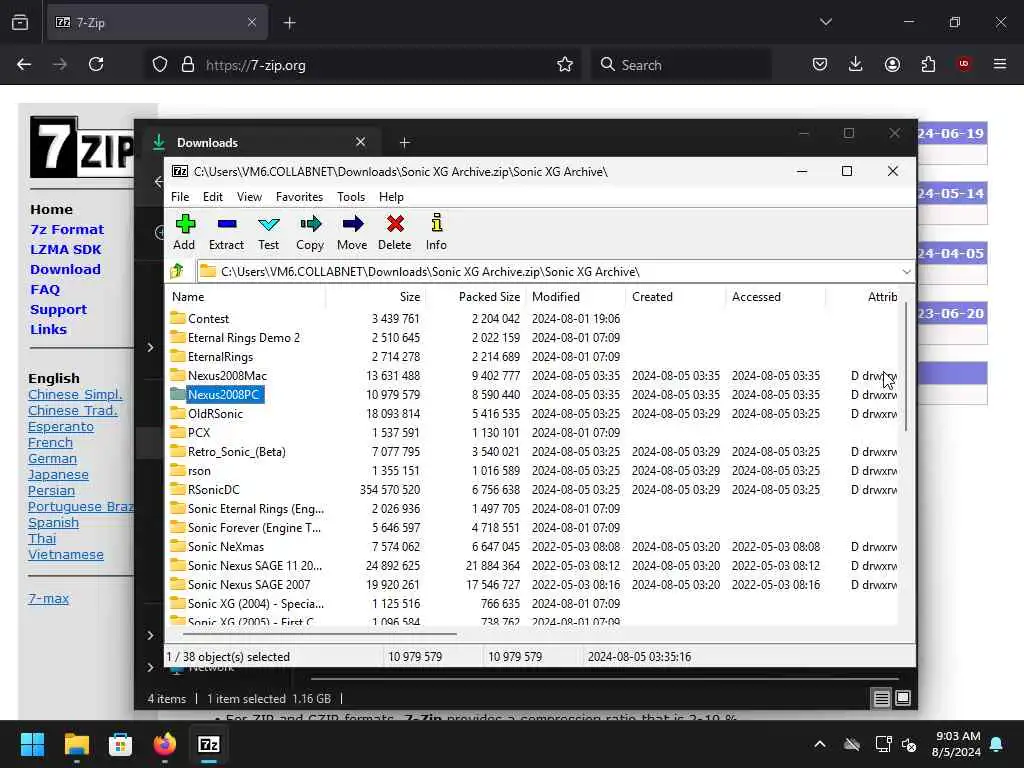Open Microsoft Store from the taskbar

coord(120,744)
